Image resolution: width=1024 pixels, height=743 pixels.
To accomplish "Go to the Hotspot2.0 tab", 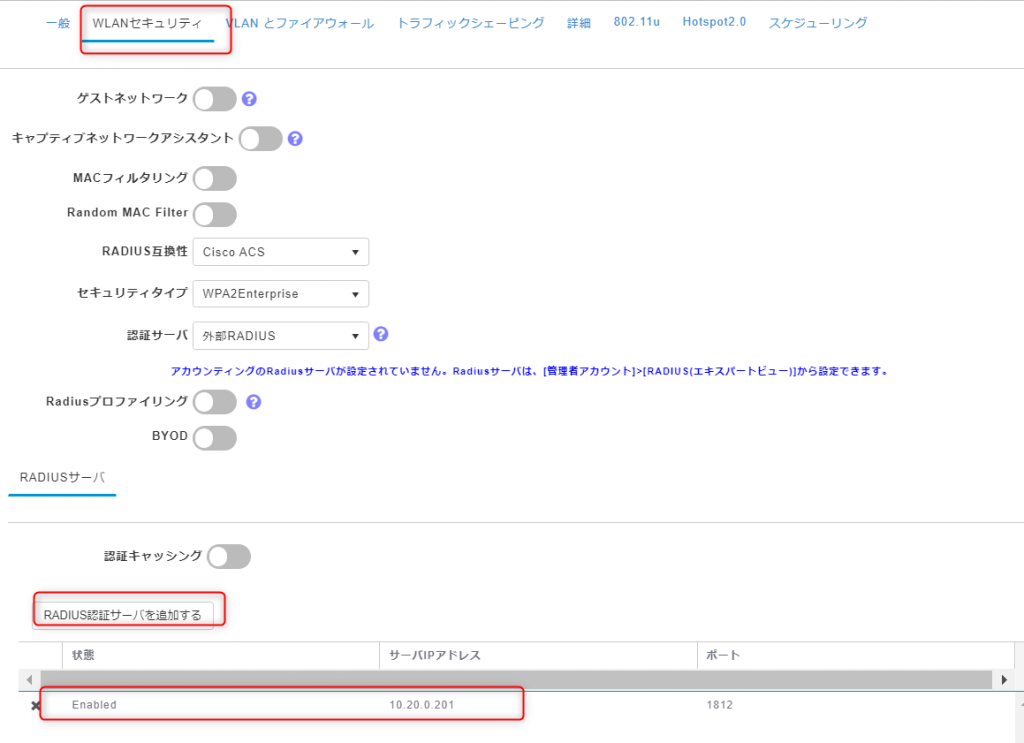I will click(714, 22).
